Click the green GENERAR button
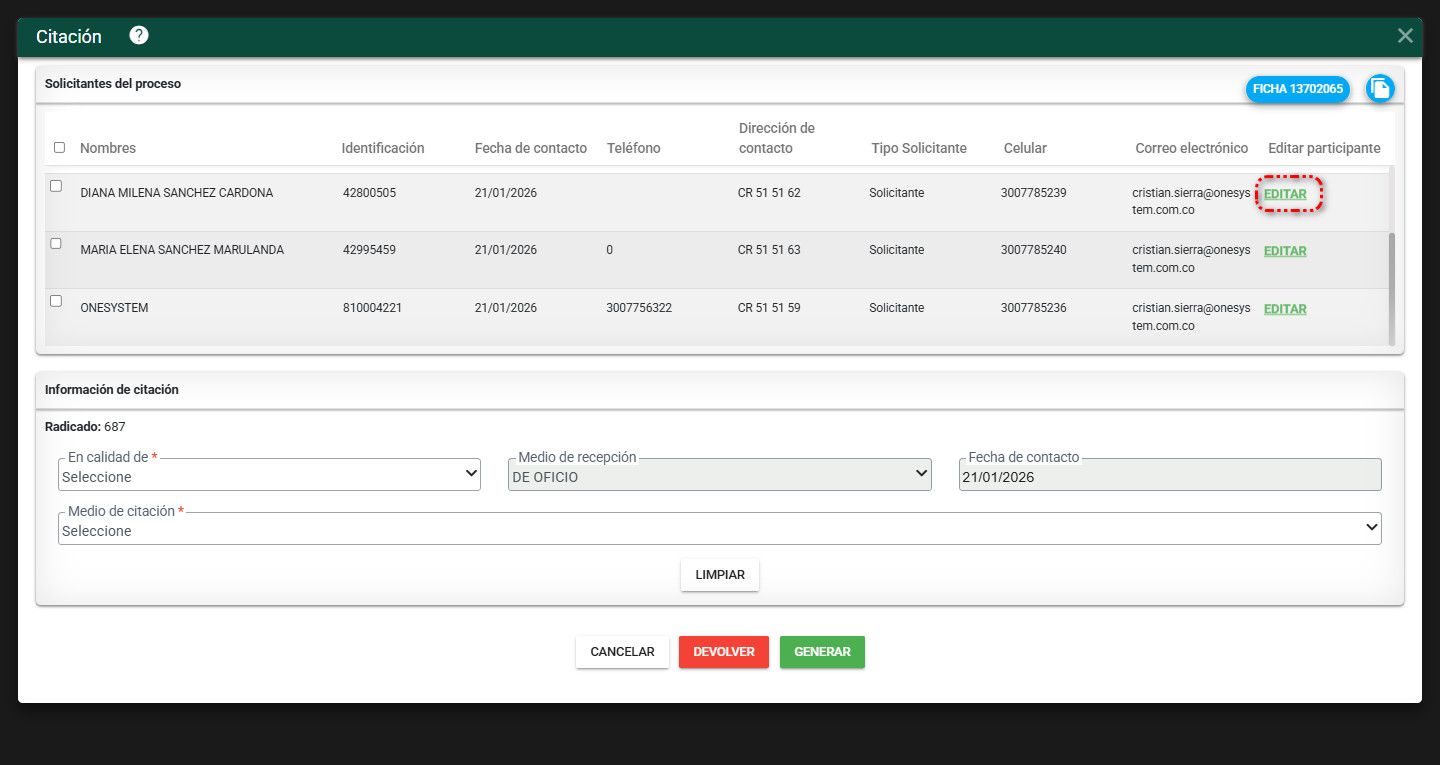The image size is (1440, 765). click(x=822, y=652)
